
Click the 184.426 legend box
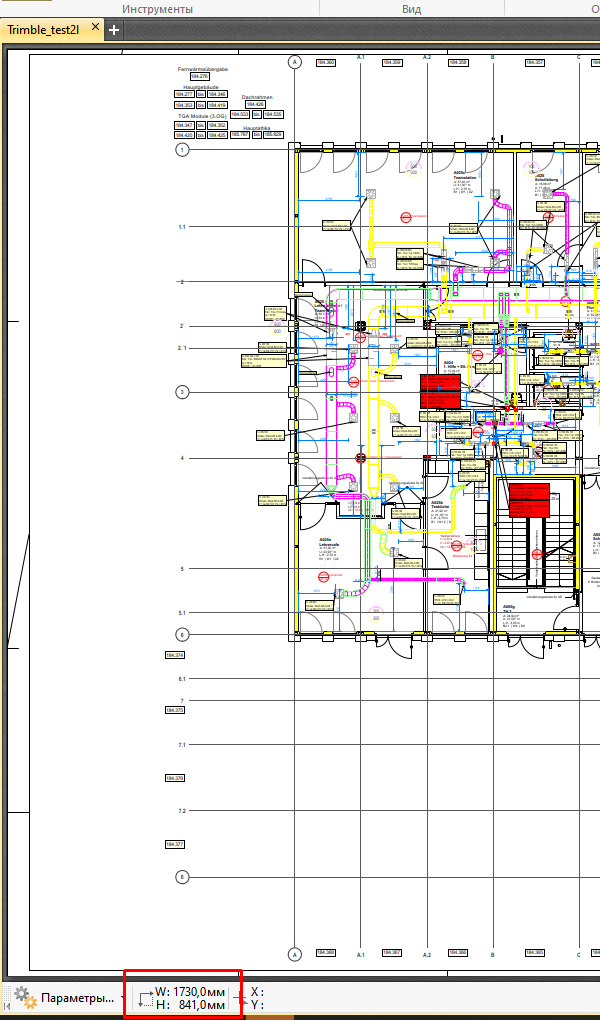click(x=255, y=105)
